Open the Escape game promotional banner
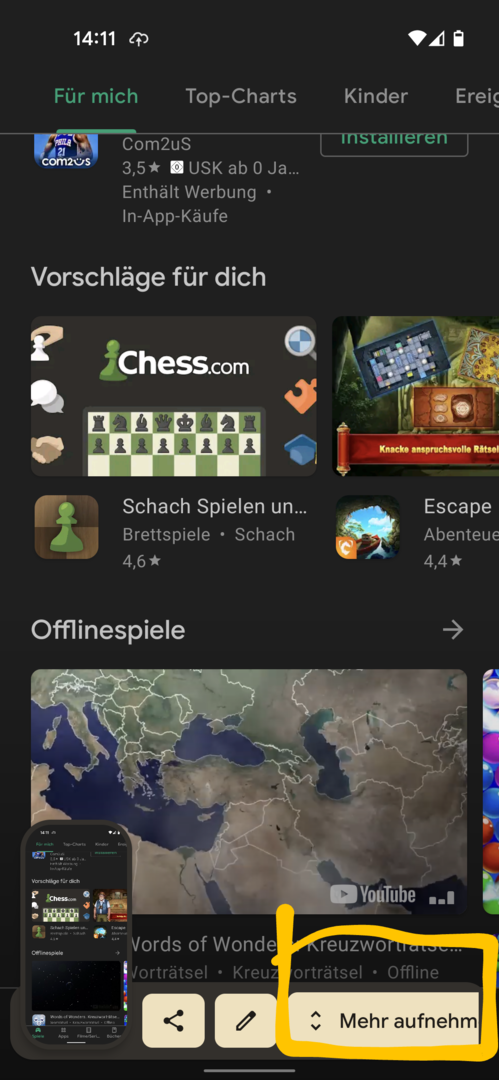The height and width of the screenshot is (1080, 499). (416, 396)
